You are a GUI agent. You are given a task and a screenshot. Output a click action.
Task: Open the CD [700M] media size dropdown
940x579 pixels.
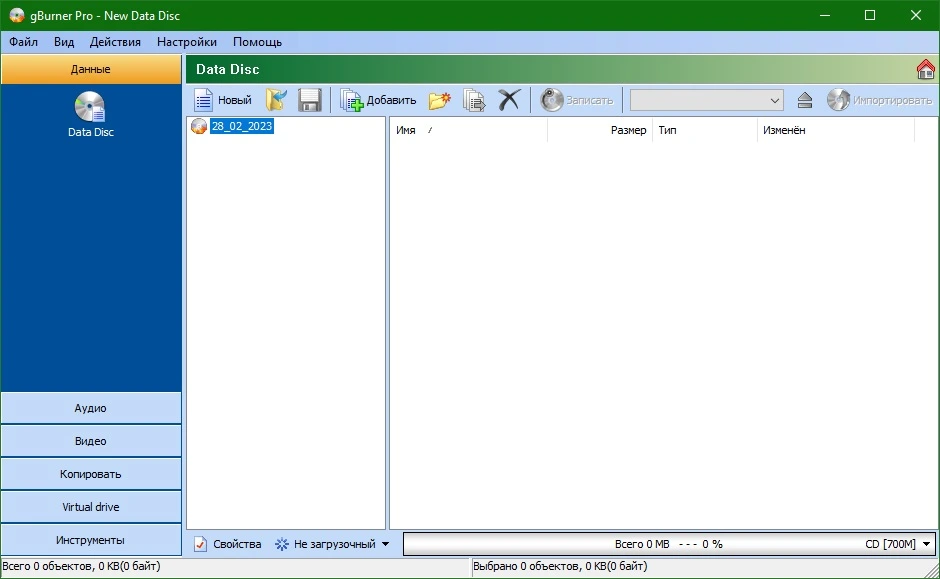(x=898, y=544)
